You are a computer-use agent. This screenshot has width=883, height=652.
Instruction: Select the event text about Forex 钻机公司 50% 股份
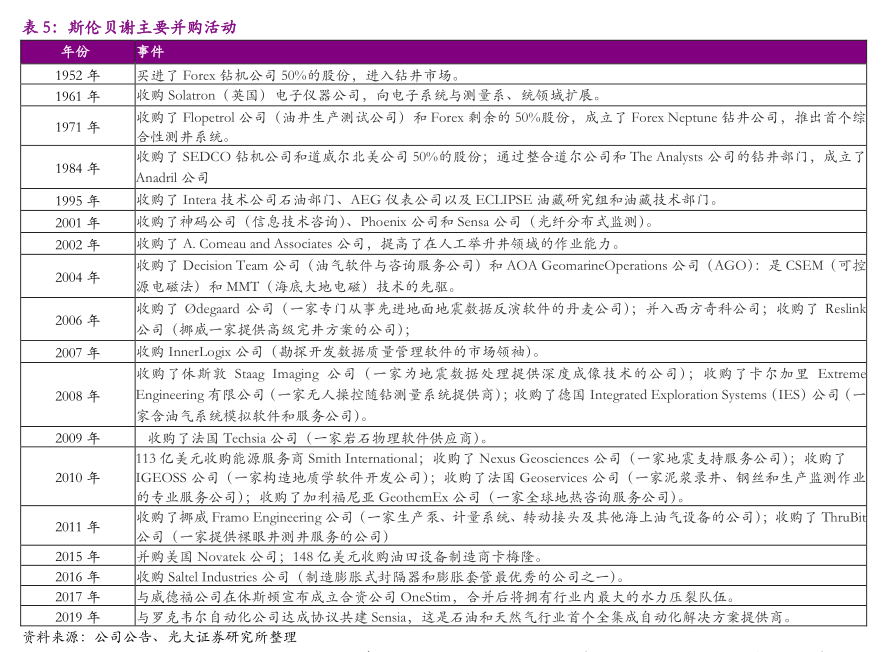pos(299,75)
